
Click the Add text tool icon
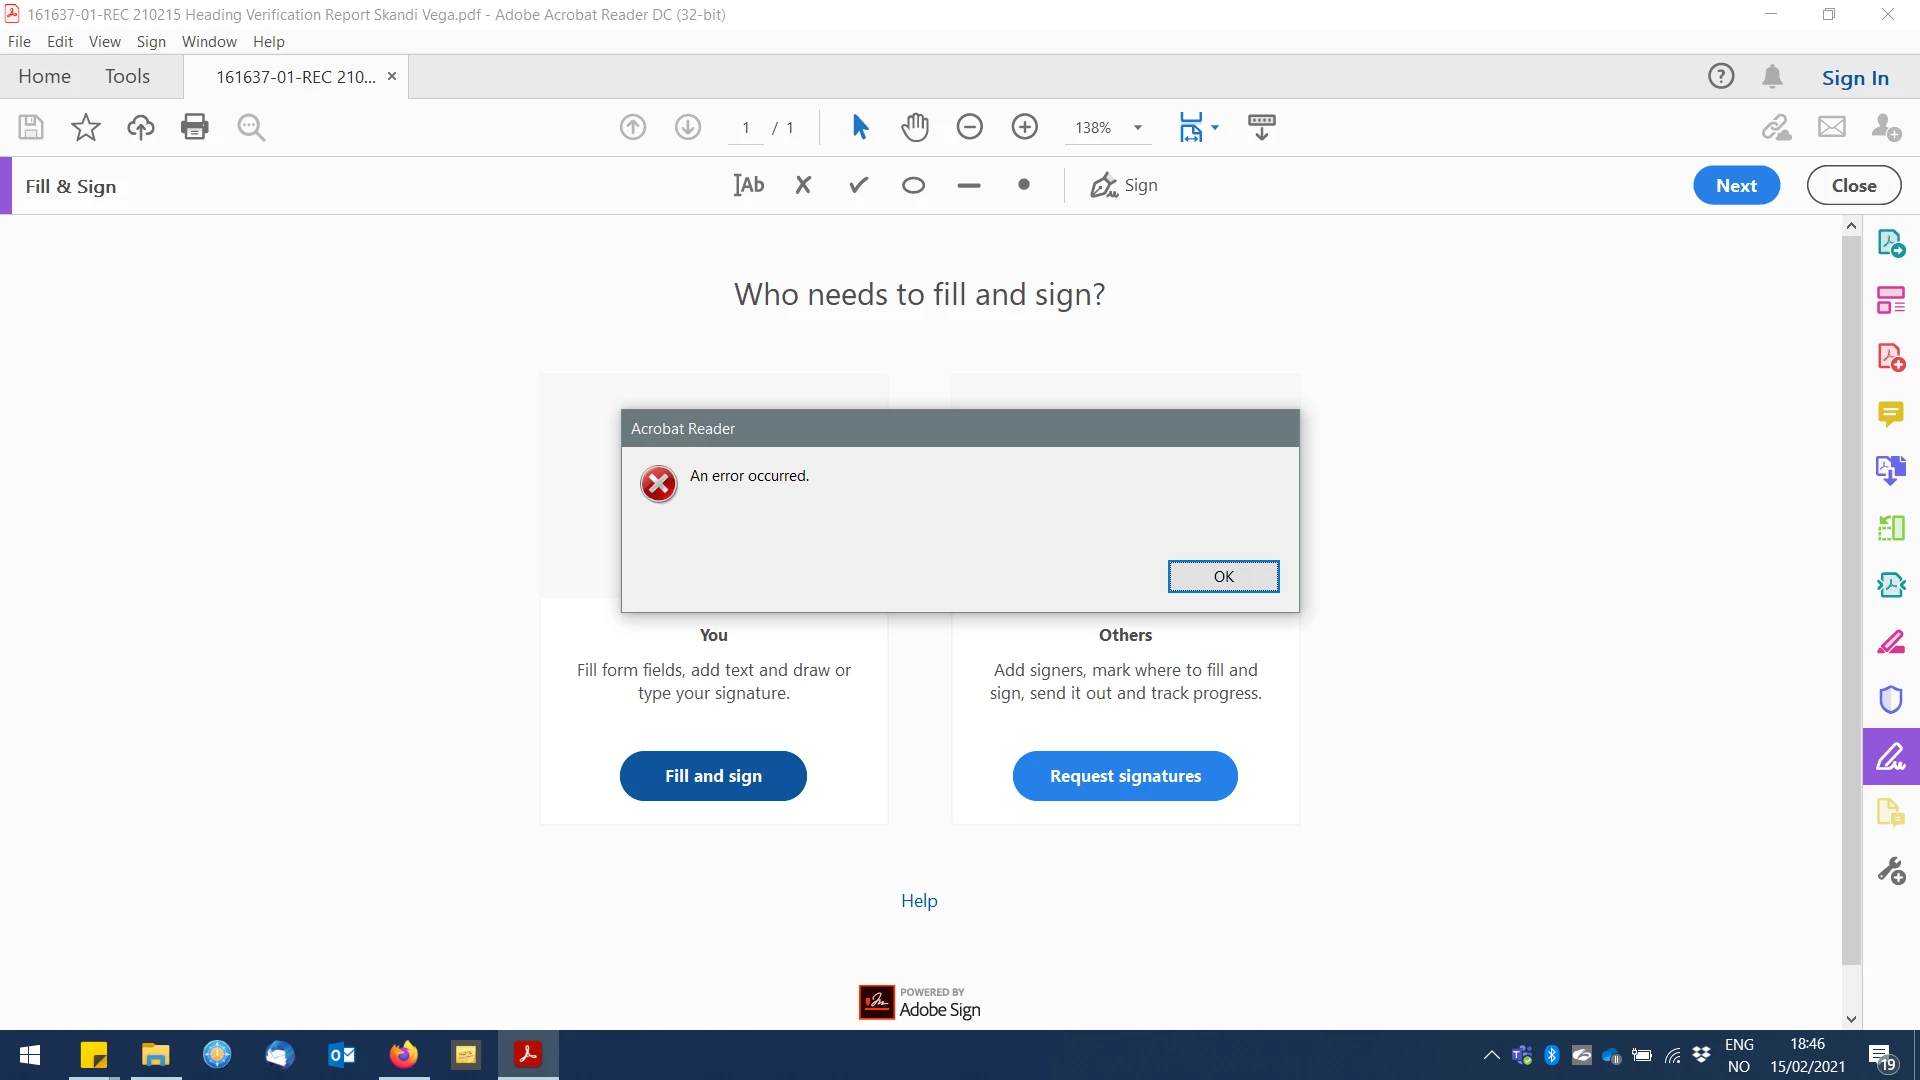(748, 185)
